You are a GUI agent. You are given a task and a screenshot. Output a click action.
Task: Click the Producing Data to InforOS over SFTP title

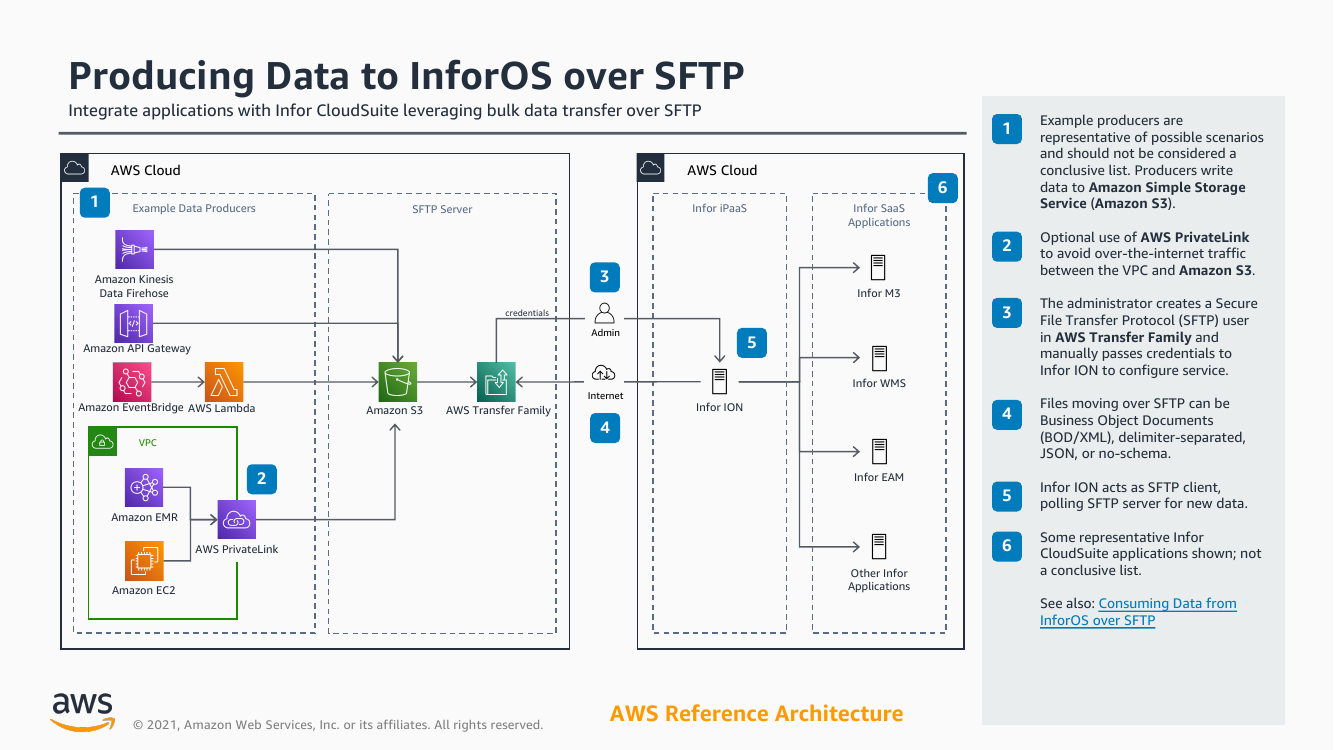coord(406,76)
